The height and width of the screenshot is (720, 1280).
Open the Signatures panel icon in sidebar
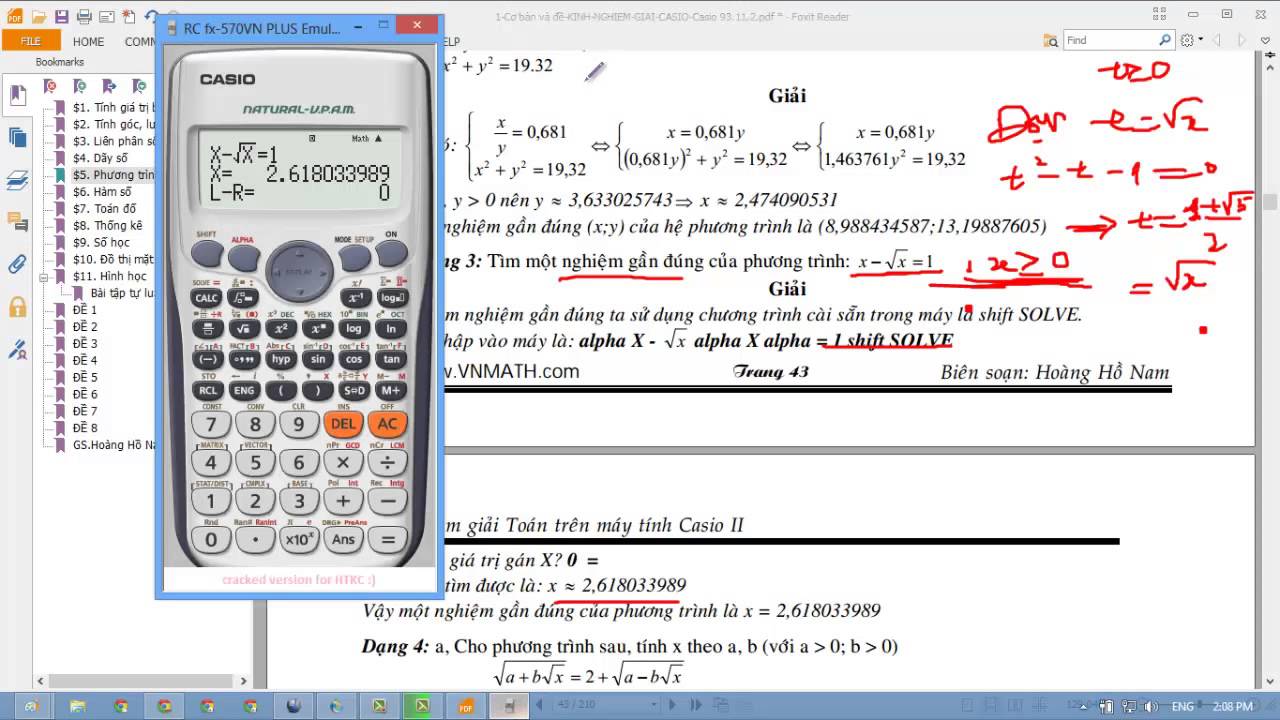pyautogui.click(x=17, y=349)
